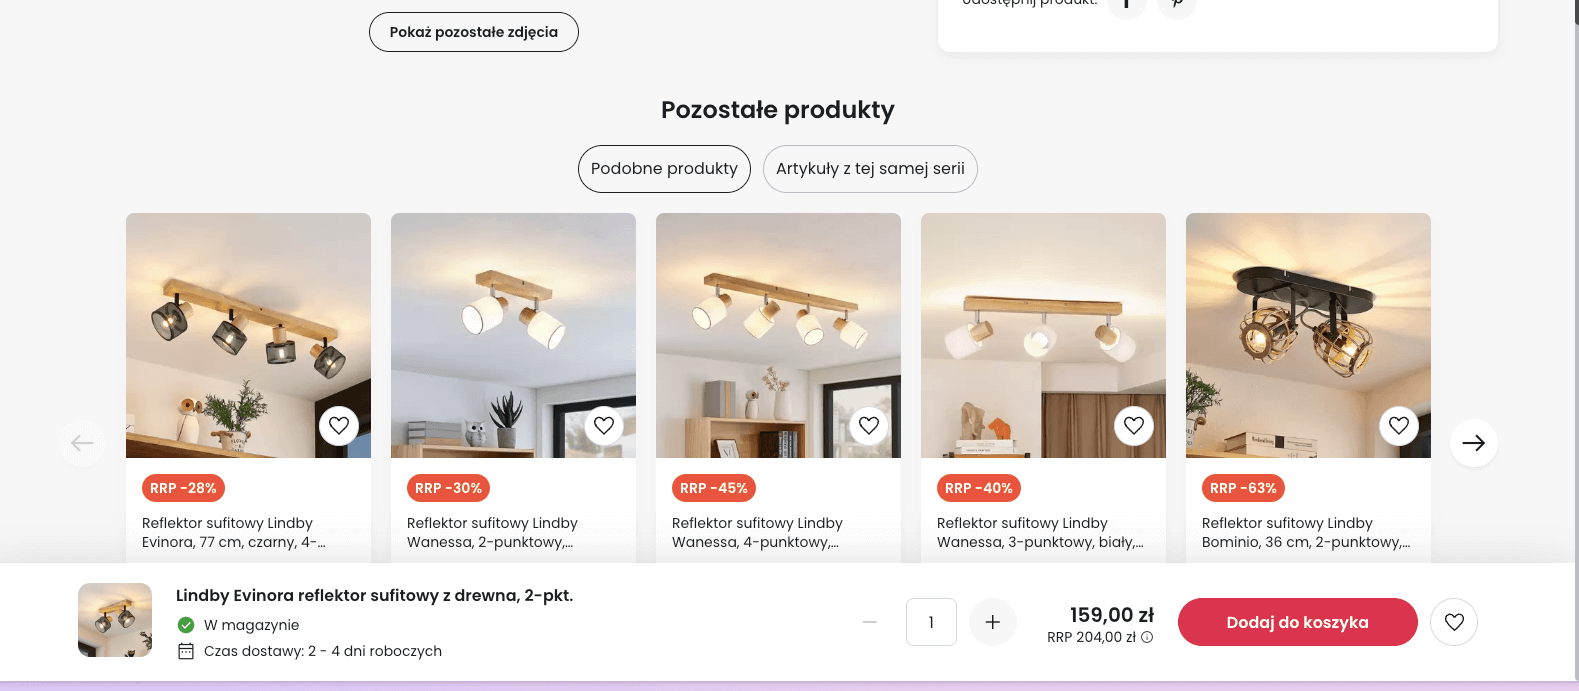Click the previous arrow in product carousel

[82, 443]
